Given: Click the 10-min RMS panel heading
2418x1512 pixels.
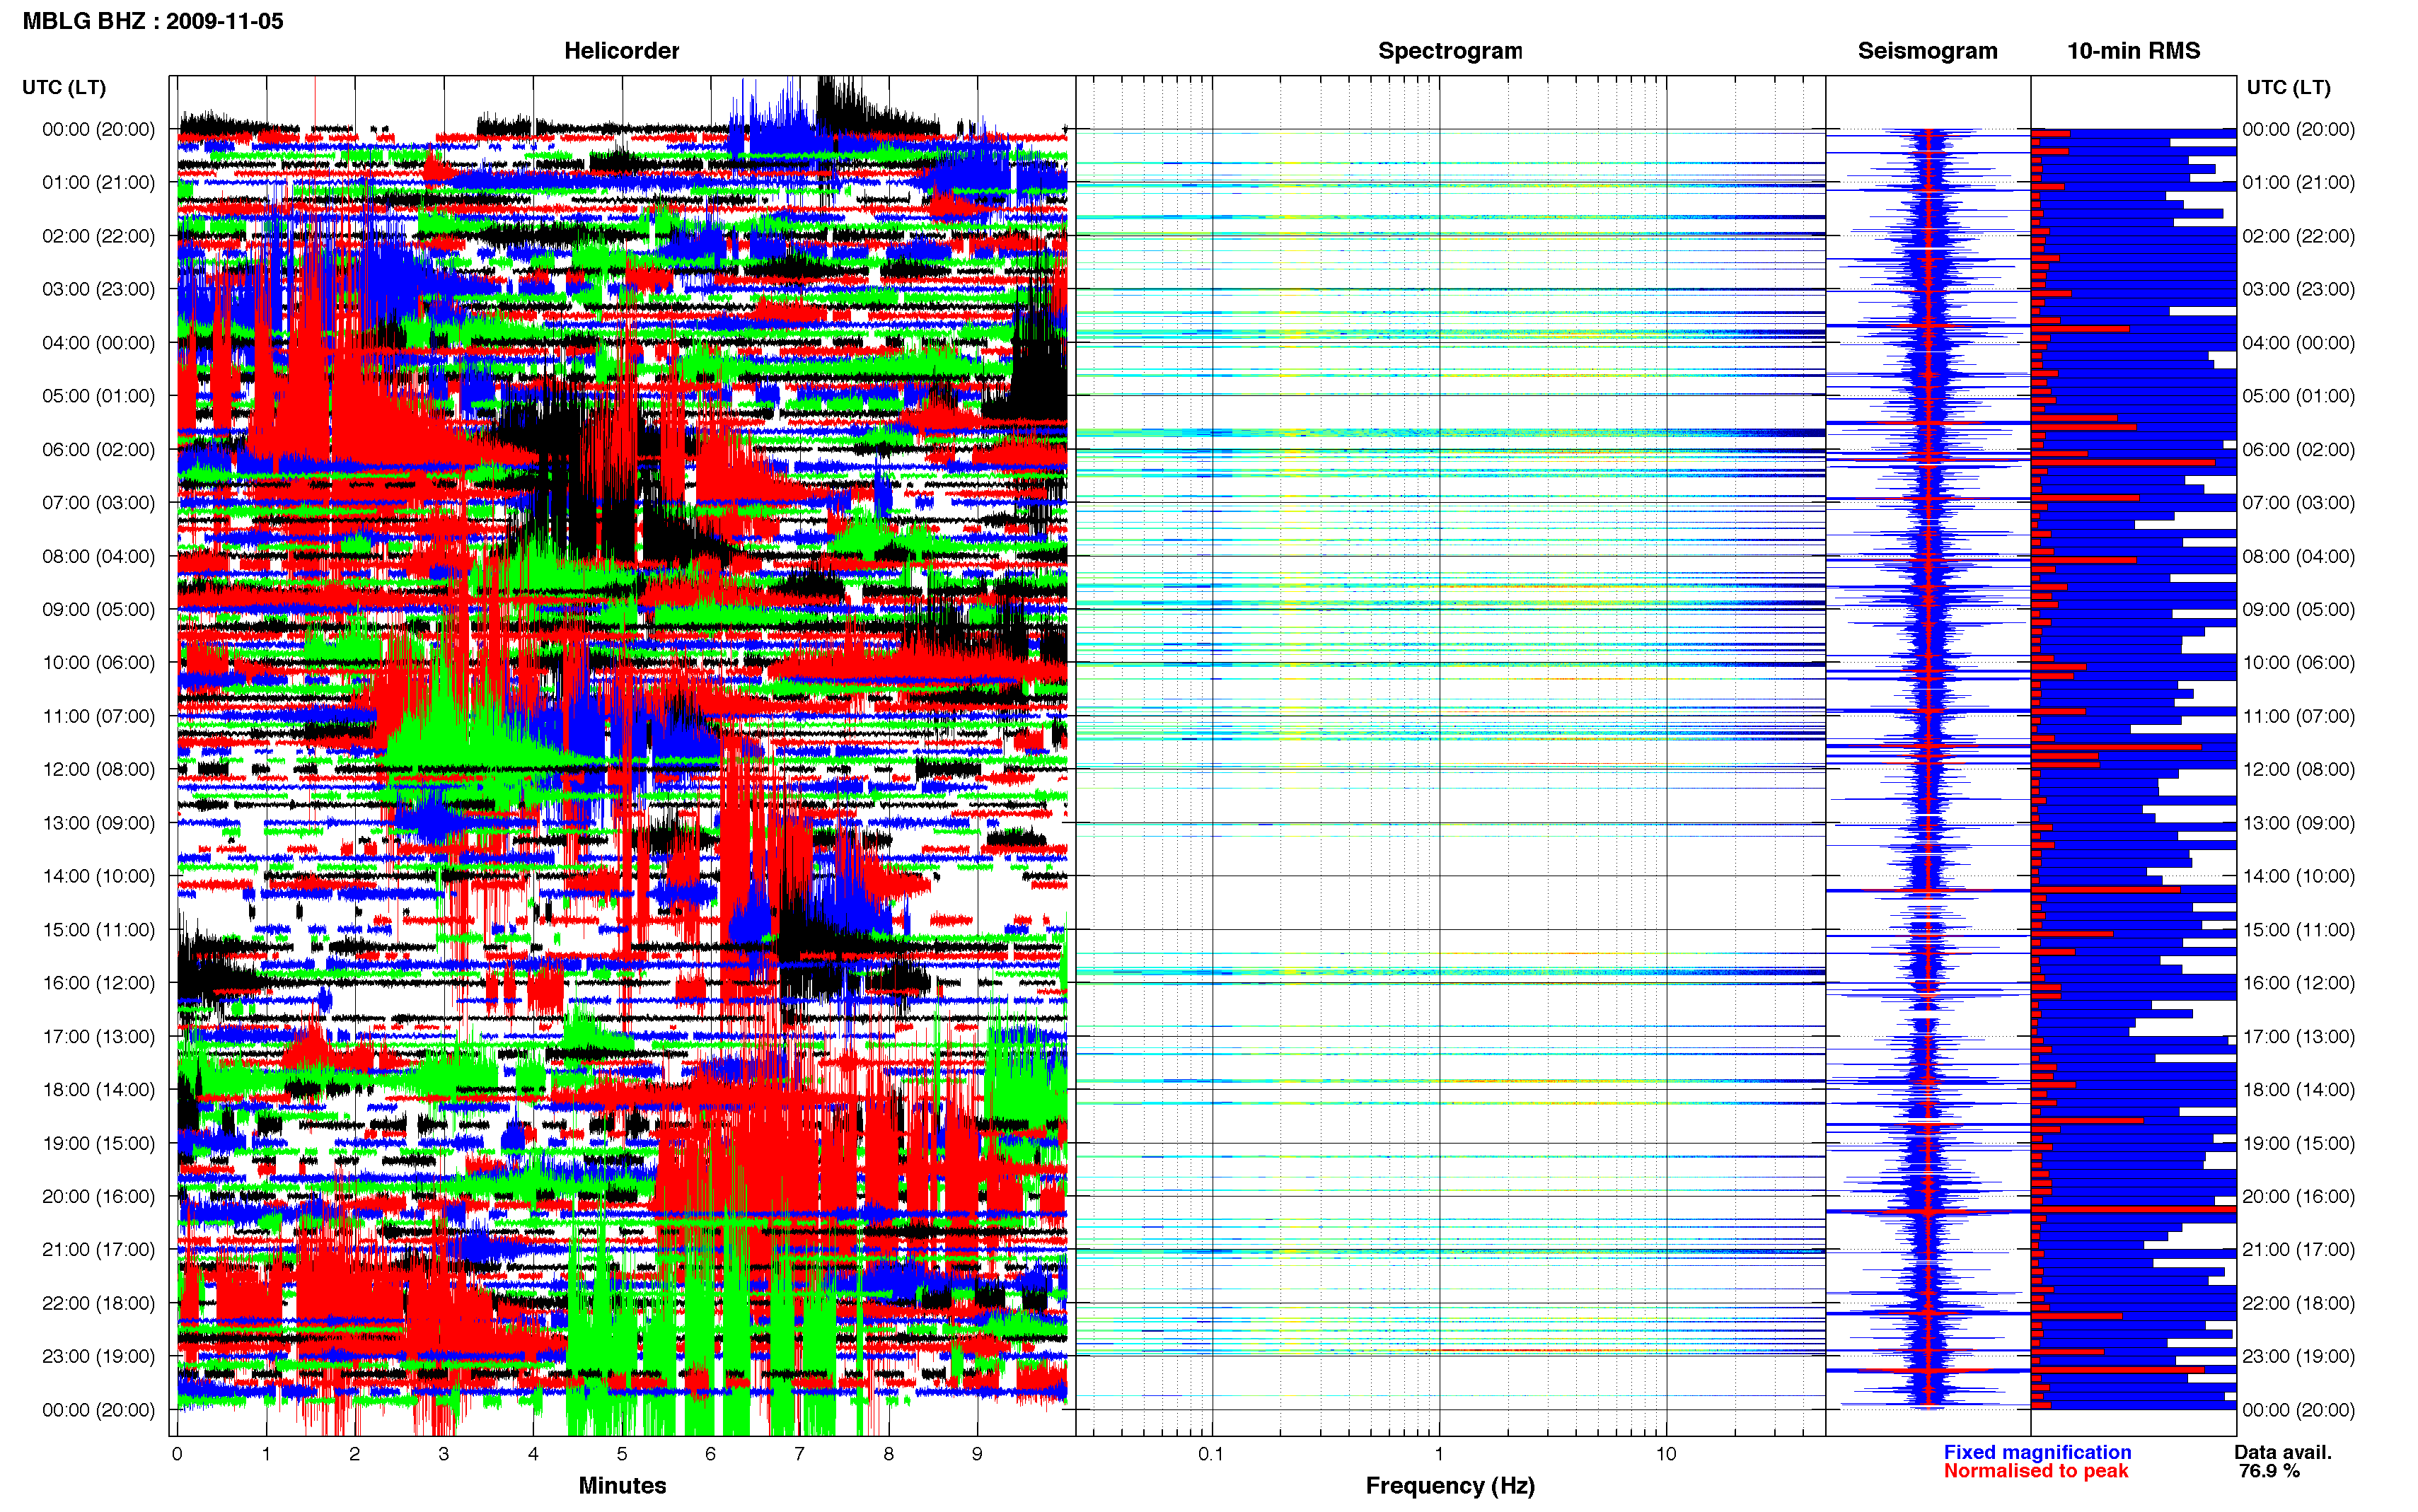Looking at the screenshot, I should [x=2133, y=51].
